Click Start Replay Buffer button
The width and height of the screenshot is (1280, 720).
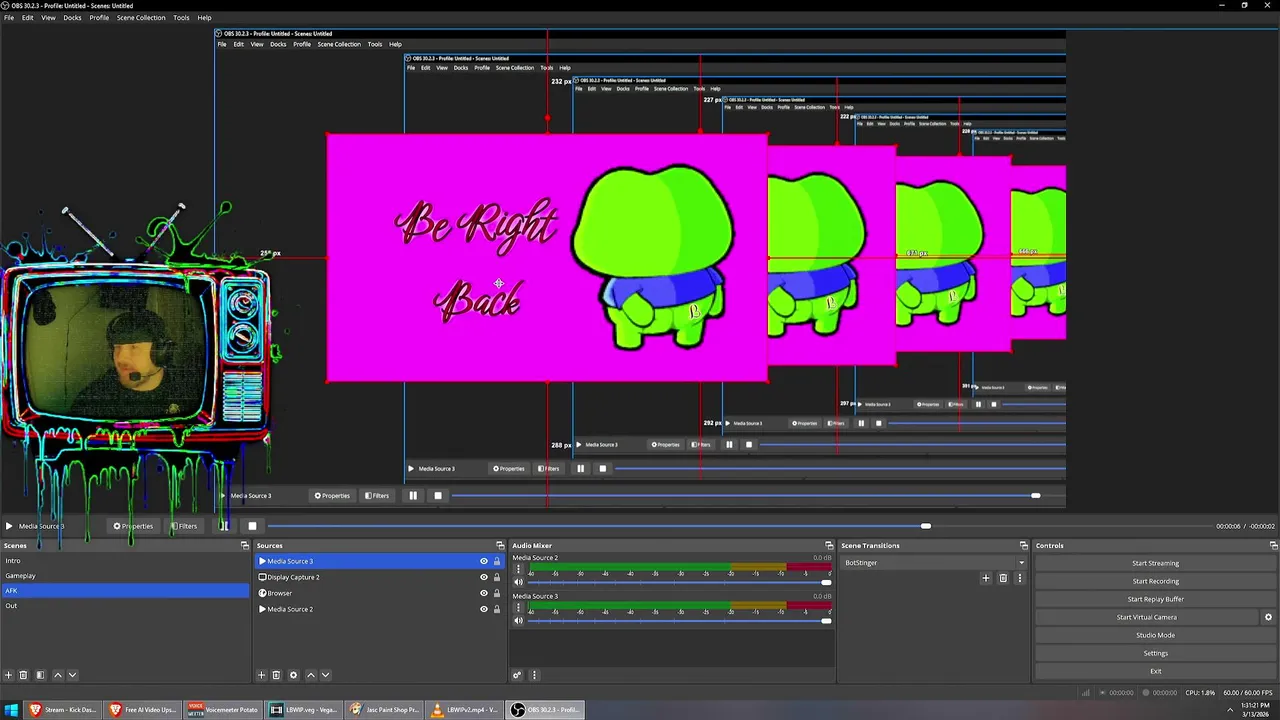click(x=1155, y=599)
